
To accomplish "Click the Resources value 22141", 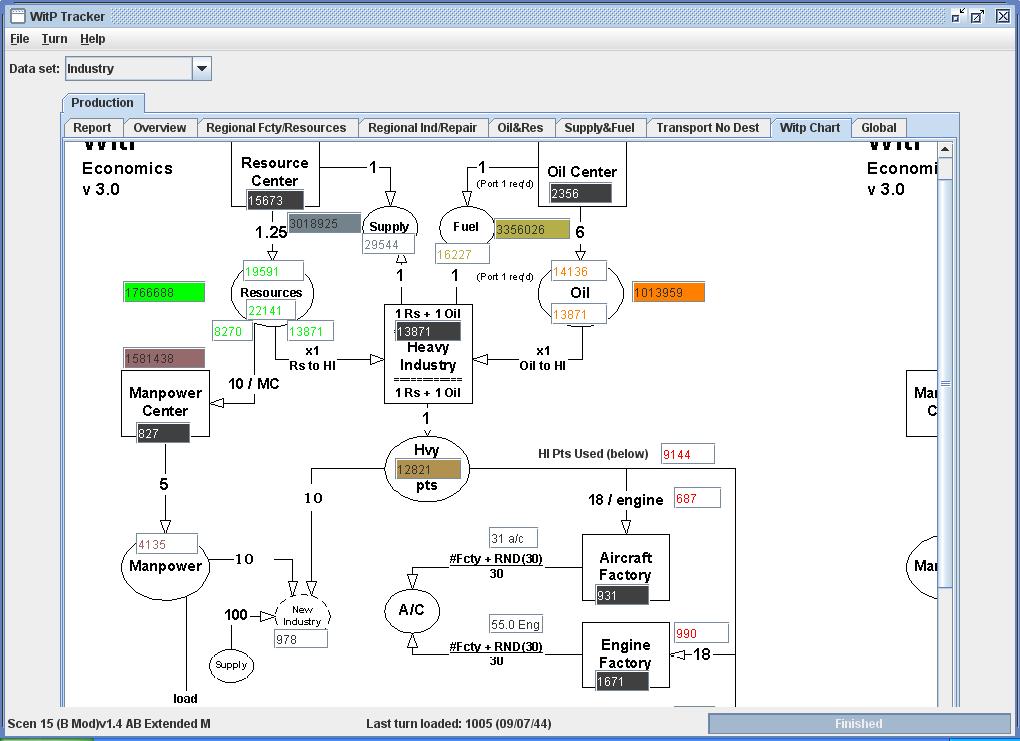I will pyautogui.click(x=272, y=310).
